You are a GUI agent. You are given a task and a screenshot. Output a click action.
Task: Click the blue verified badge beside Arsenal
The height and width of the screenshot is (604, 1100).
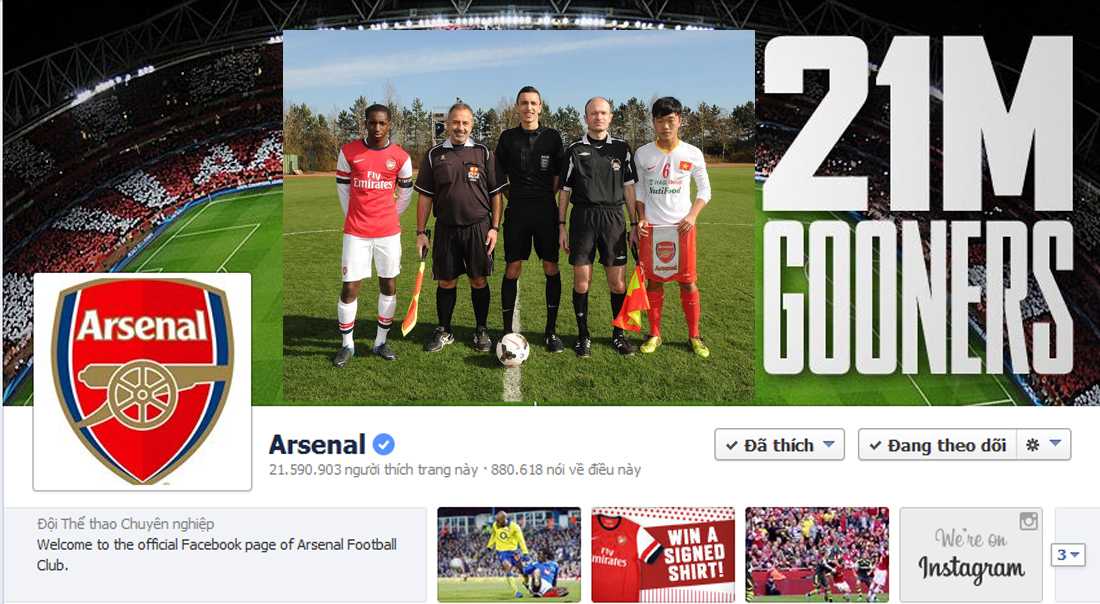tap(383, 444)
